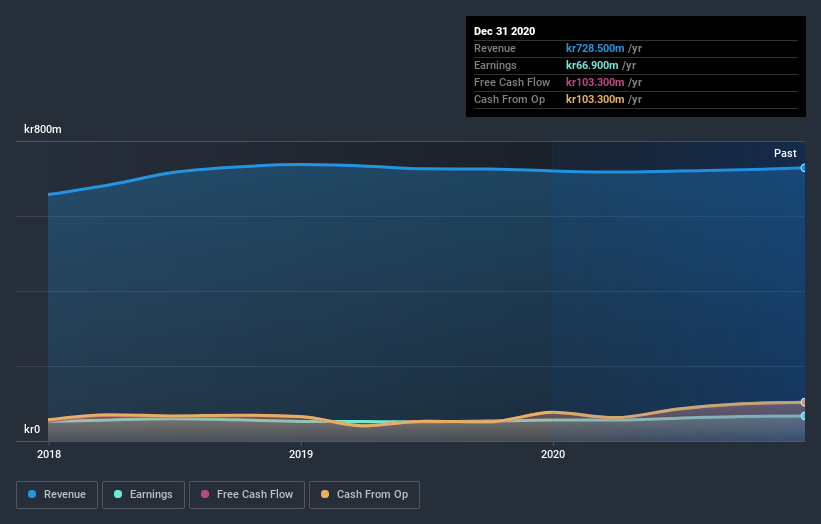
Task: Click the Cash From Op kr103.300m value
Action: pos(595,99)
